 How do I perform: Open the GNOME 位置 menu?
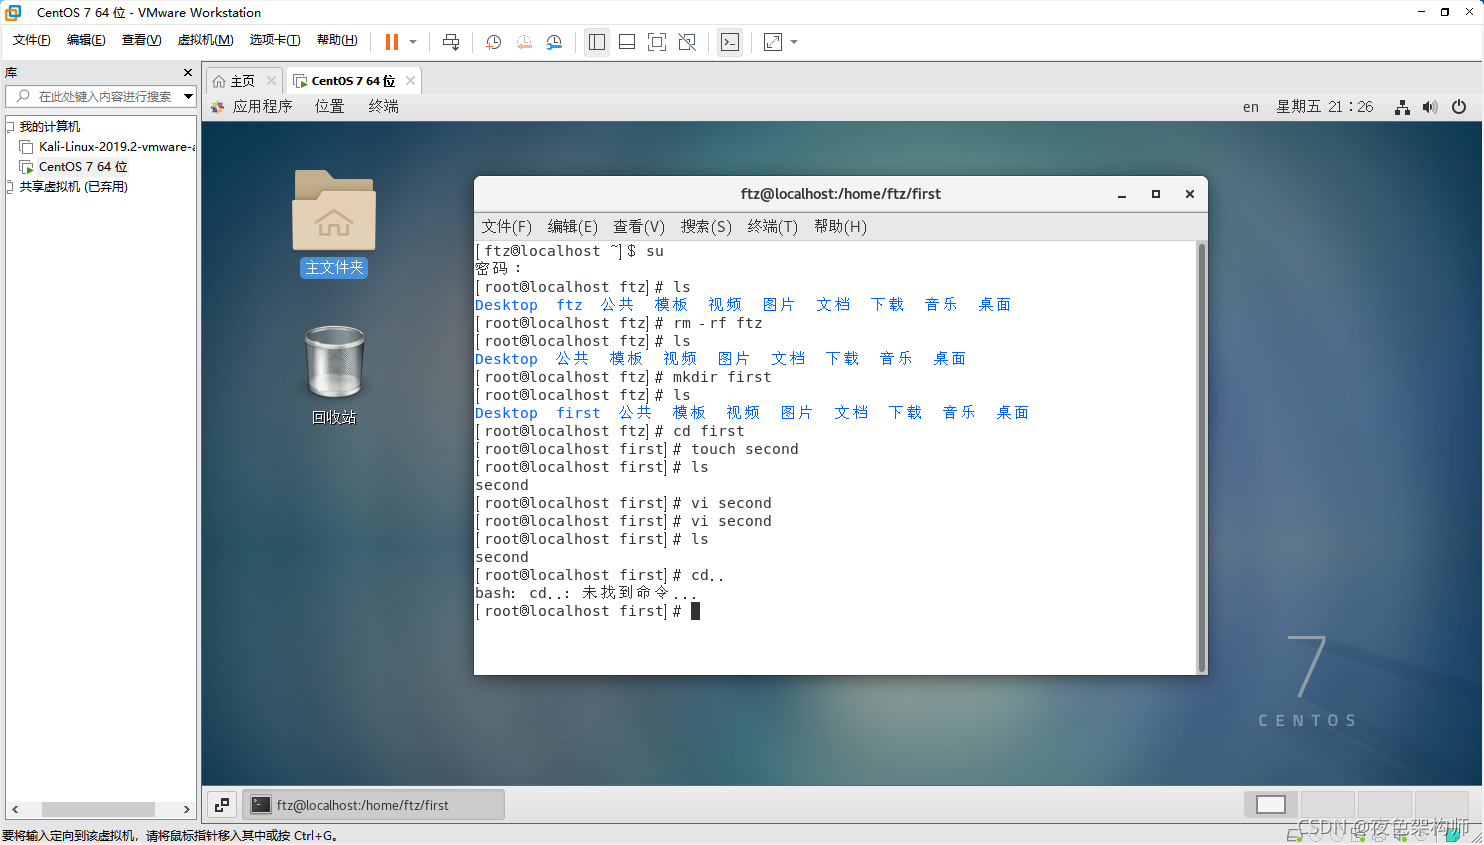(x=329, y=106)
